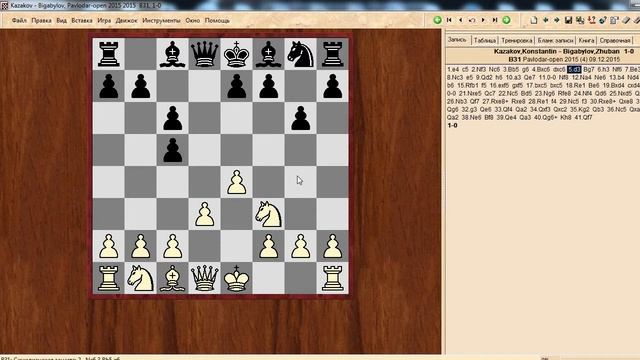
Task: Go to move 27.Rxe8+ in notation
Action: click(496, 101)
